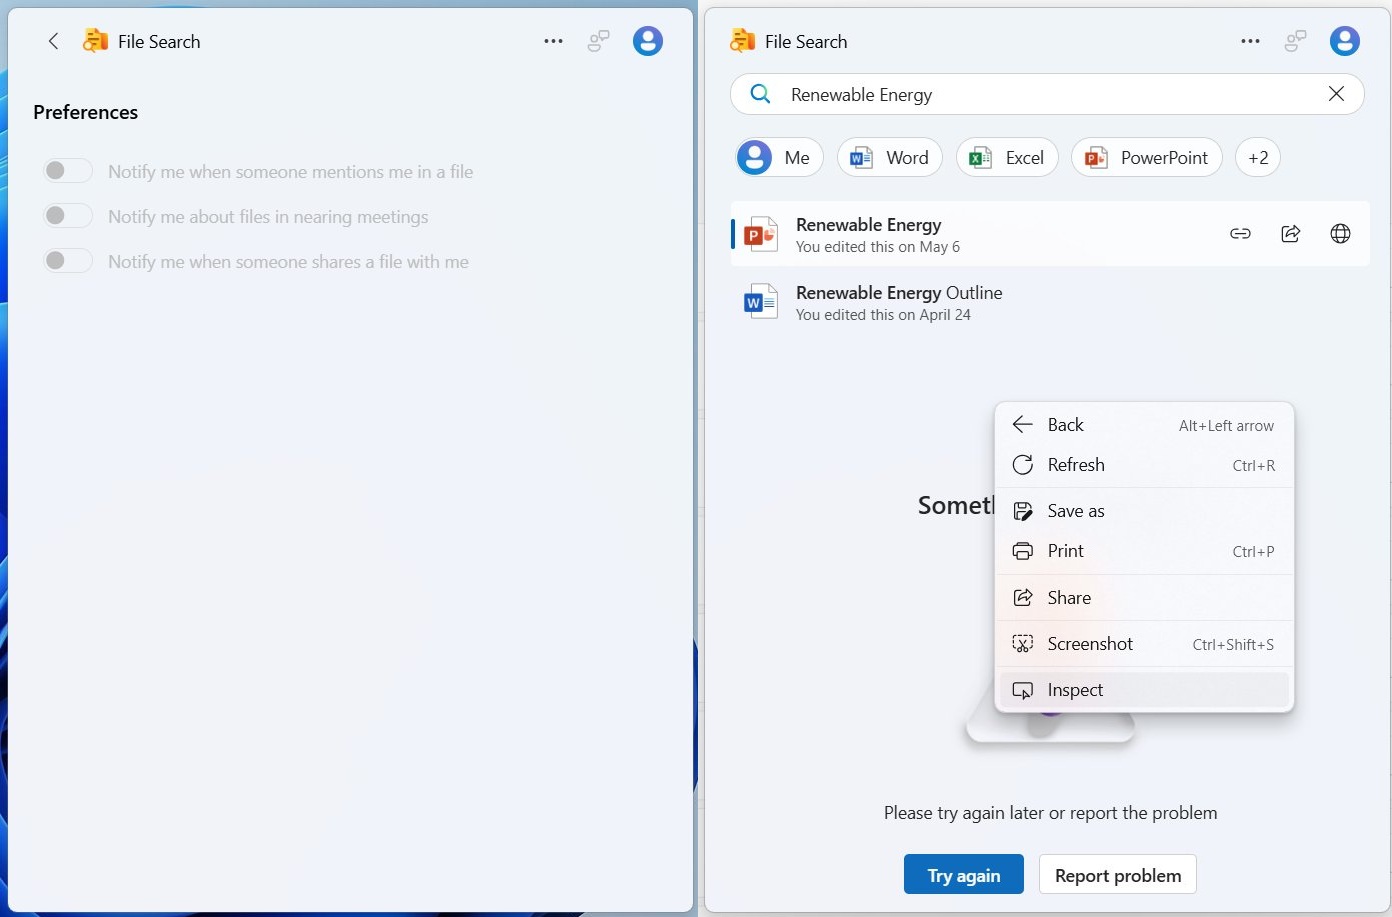1392x917 pixels.
Task: Open the Renewable Energy presentation result
Action: [1050, 234]
